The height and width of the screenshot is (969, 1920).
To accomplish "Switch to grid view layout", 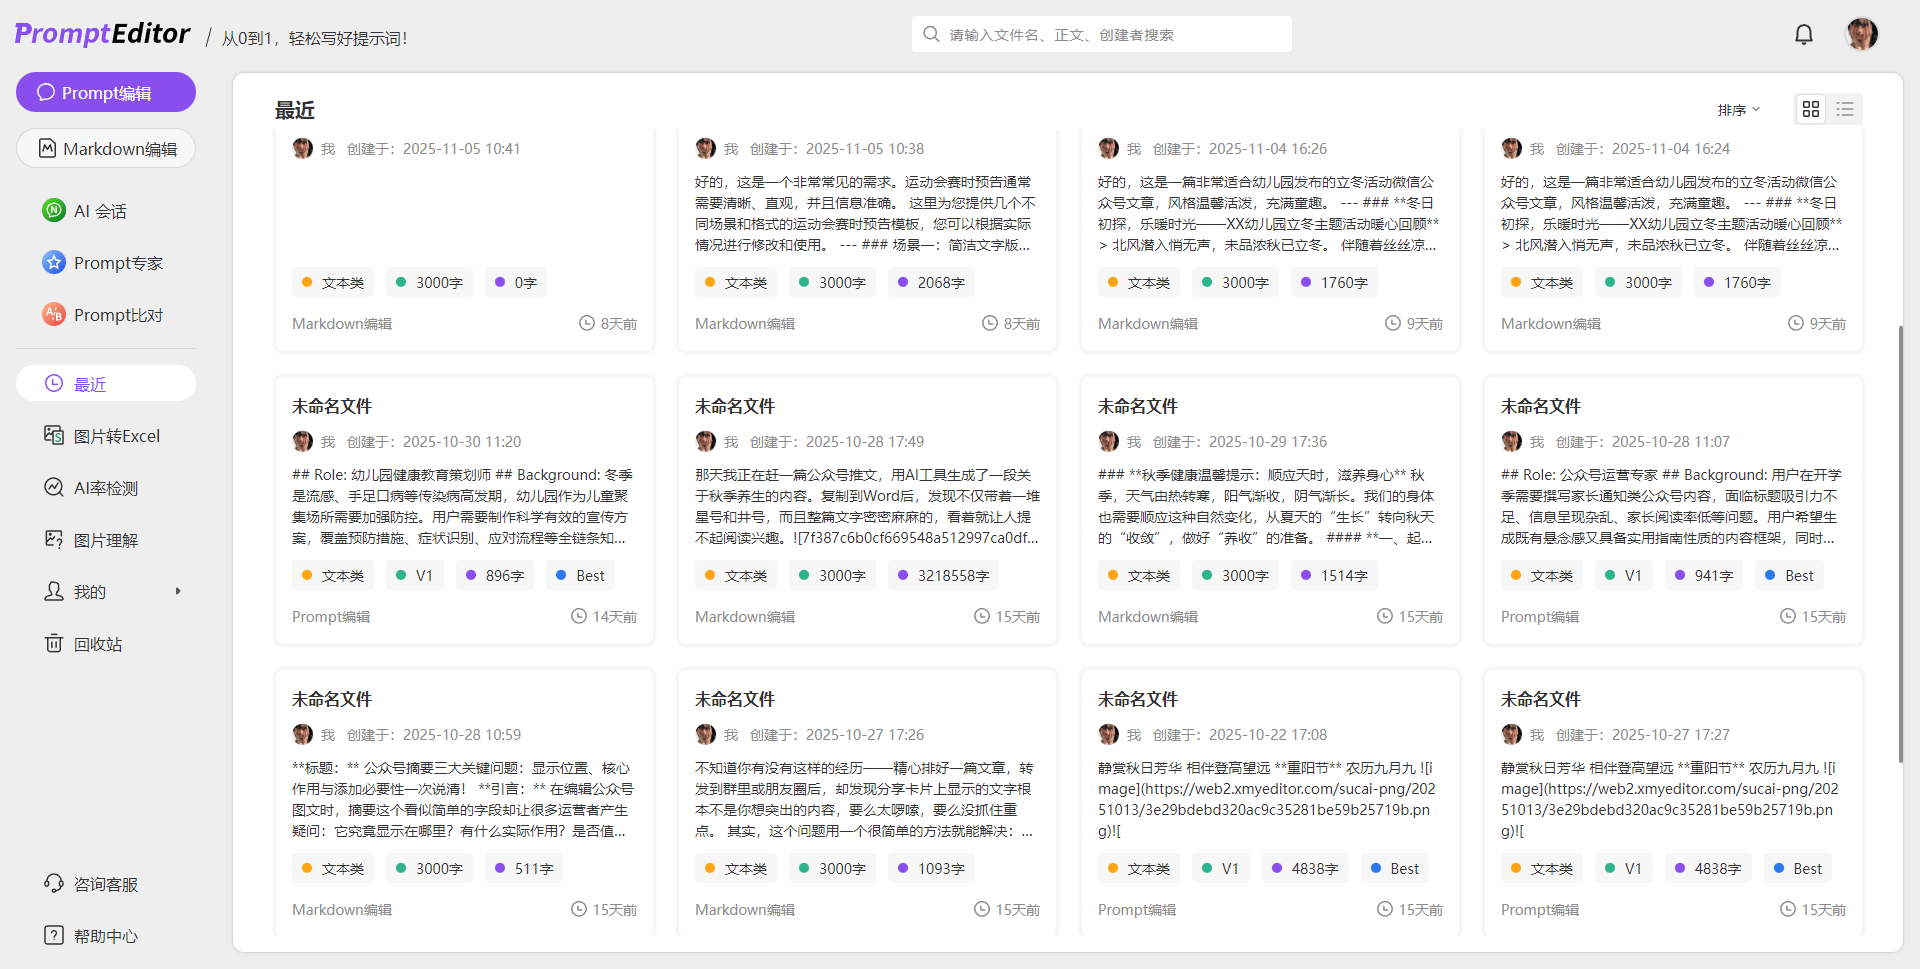I will 1810,109.
